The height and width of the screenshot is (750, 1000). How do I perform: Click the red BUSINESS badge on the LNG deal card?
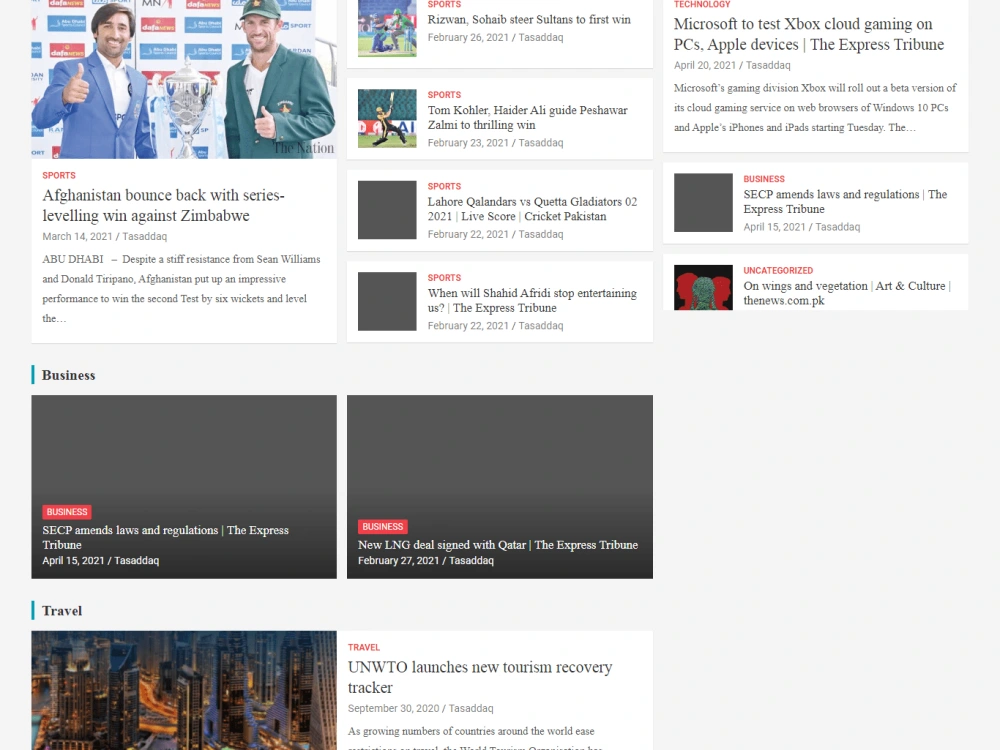(383, 527)
